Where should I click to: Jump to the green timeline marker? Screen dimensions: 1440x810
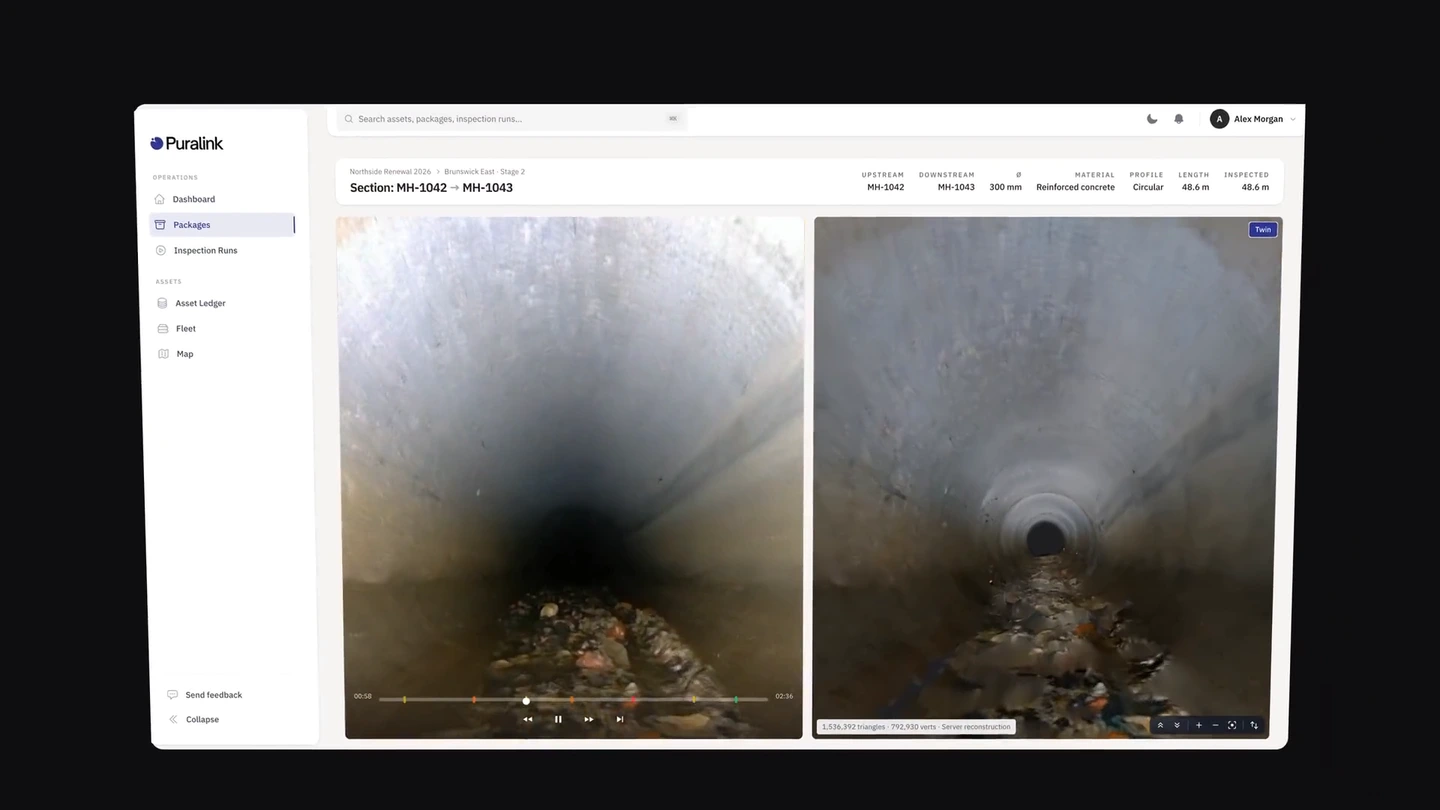[736, 700]
